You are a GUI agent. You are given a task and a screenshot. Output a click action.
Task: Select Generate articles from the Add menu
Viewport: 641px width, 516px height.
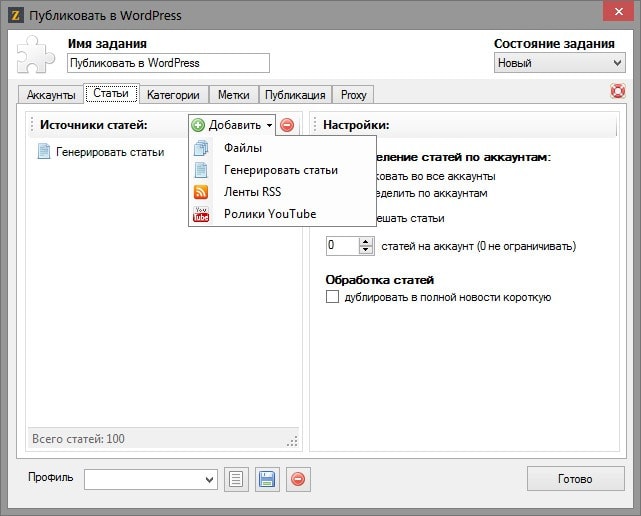[x=280, y=170]
